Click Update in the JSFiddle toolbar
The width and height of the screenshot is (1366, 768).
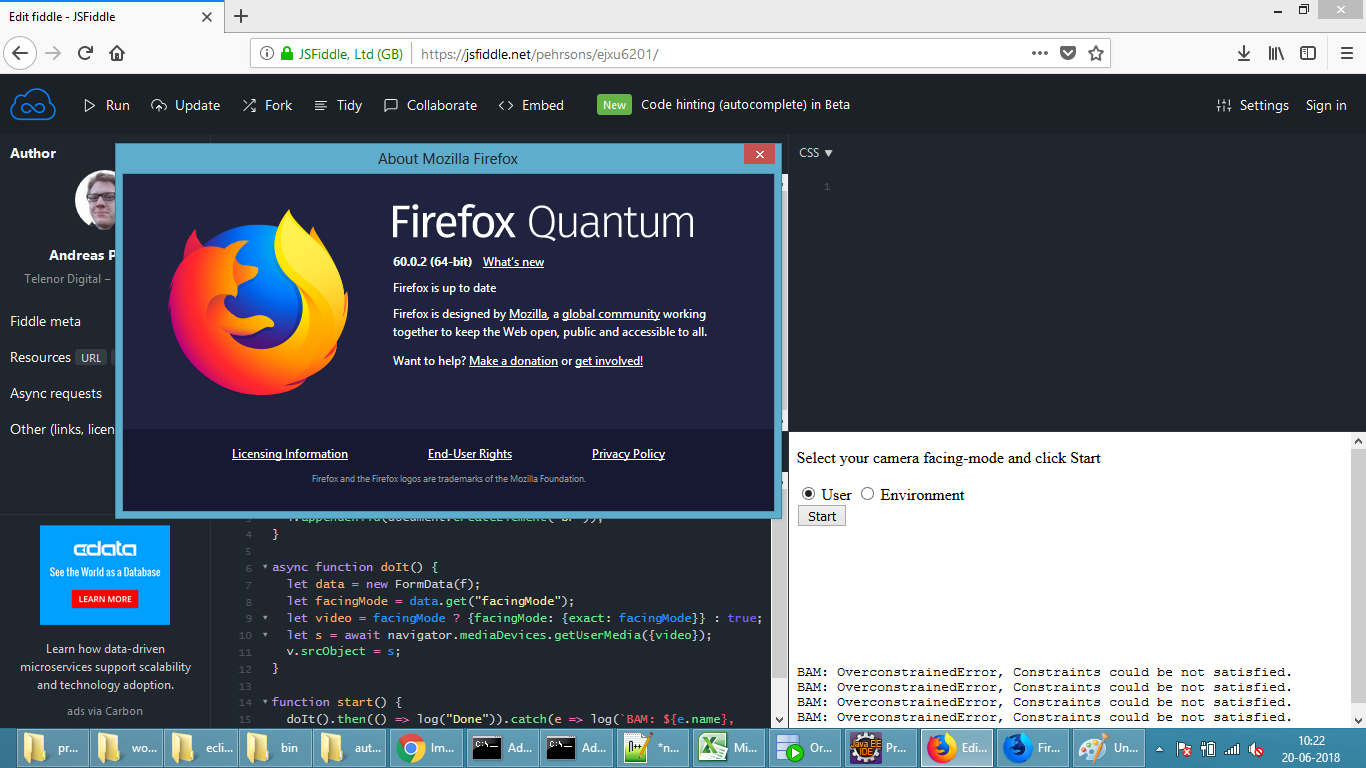[186, 105]
